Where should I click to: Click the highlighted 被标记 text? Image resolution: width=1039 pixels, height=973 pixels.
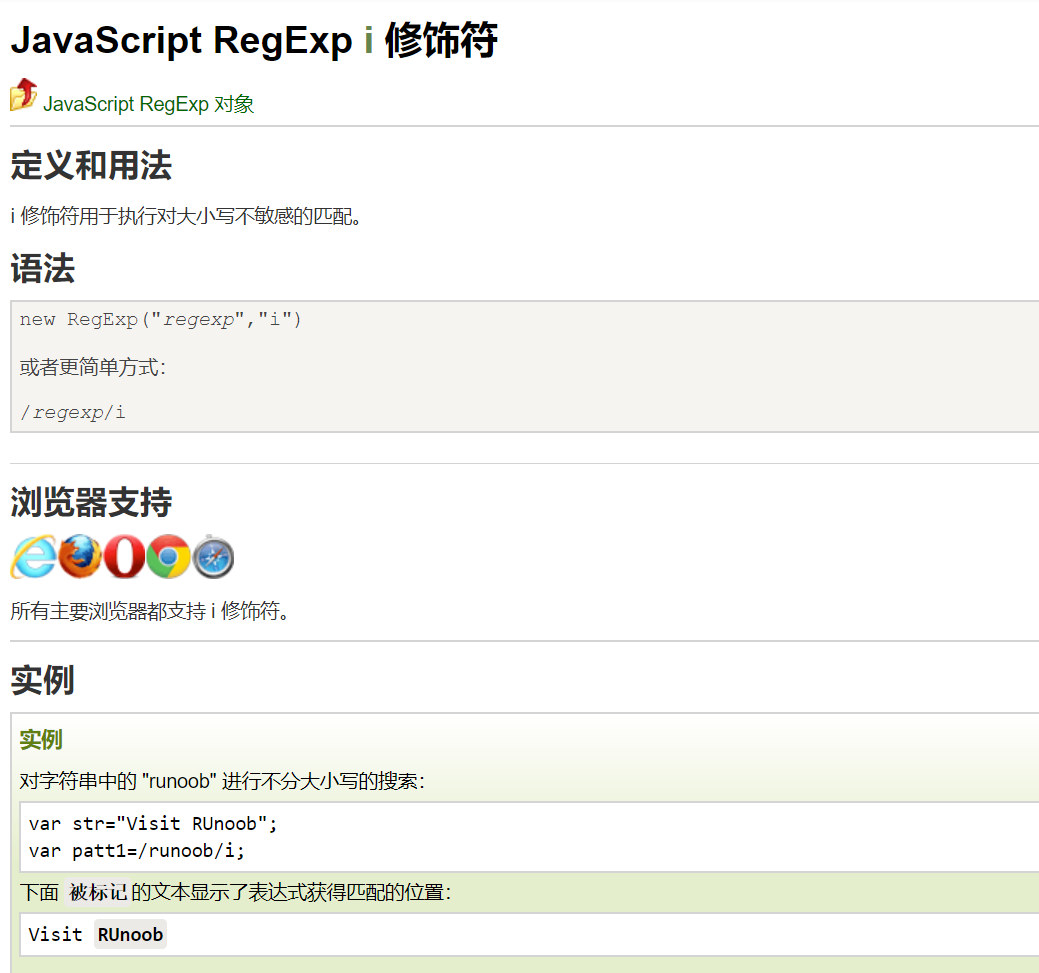click(x=98, y=892)
